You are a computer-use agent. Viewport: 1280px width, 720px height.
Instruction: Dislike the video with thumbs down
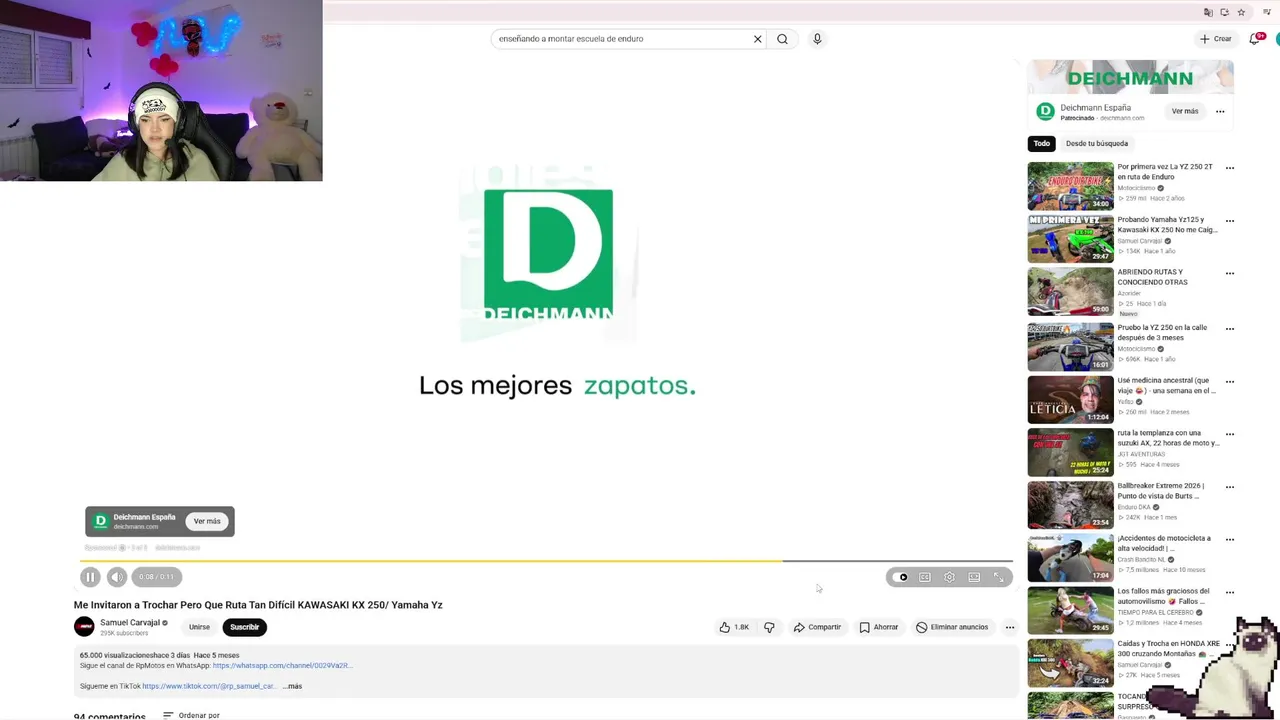coord(769,627)
